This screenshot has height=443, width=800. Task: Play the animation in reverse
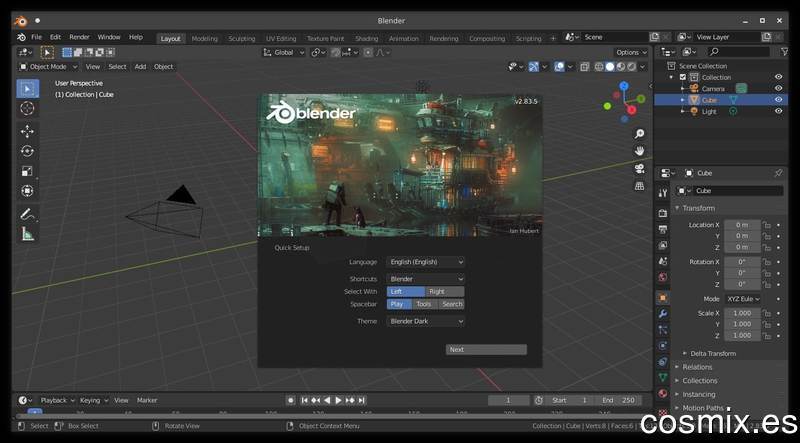(327, 401)
